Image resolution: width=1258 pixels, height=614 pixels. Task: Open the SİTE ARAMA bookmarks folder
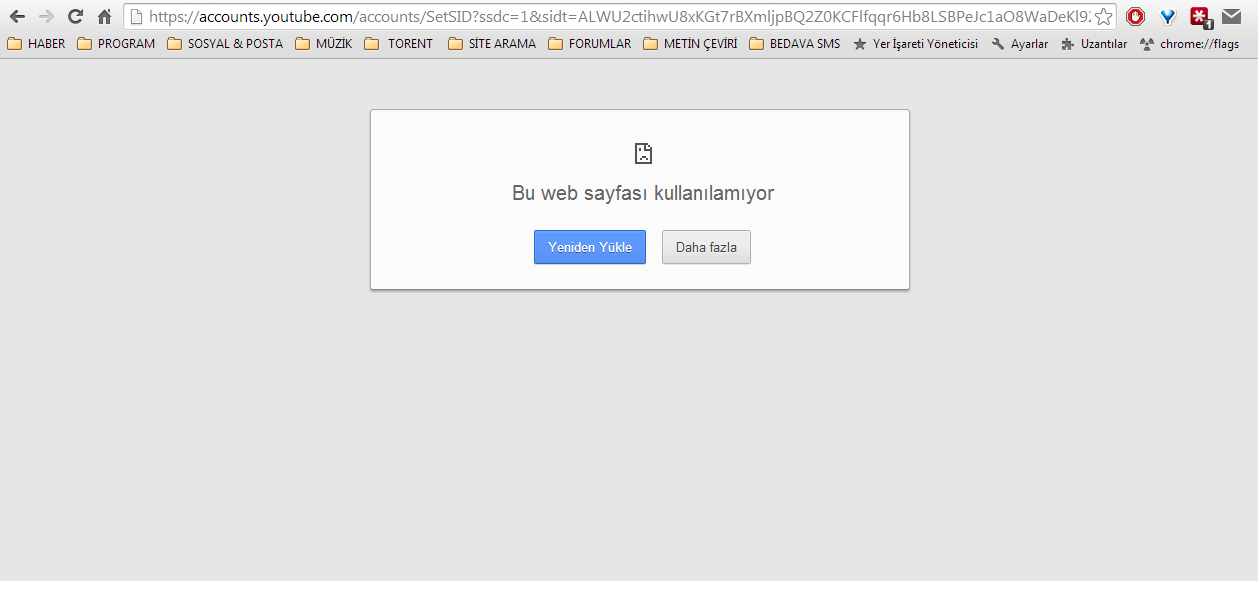coord(492,44)
